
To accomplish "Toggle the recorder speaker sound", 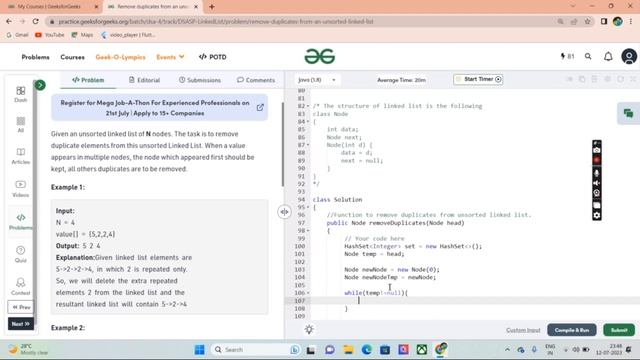I will tap(597, 183).
